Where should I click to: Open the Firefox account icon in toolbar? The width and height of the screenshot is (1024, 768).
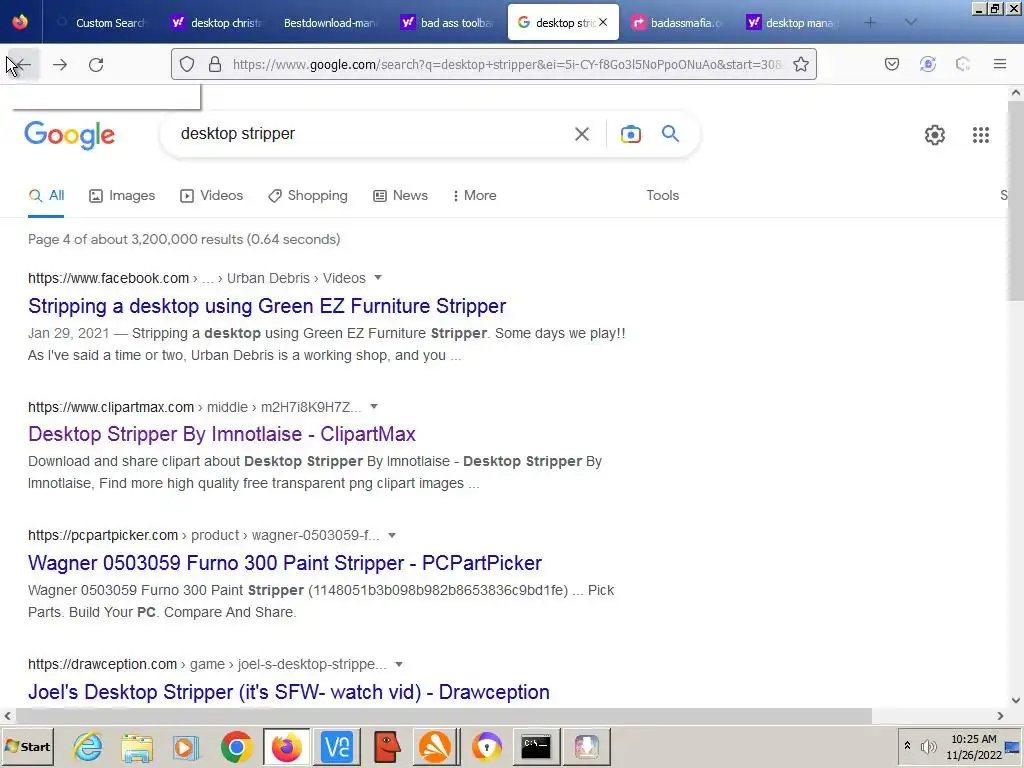[x=927, y=64]
